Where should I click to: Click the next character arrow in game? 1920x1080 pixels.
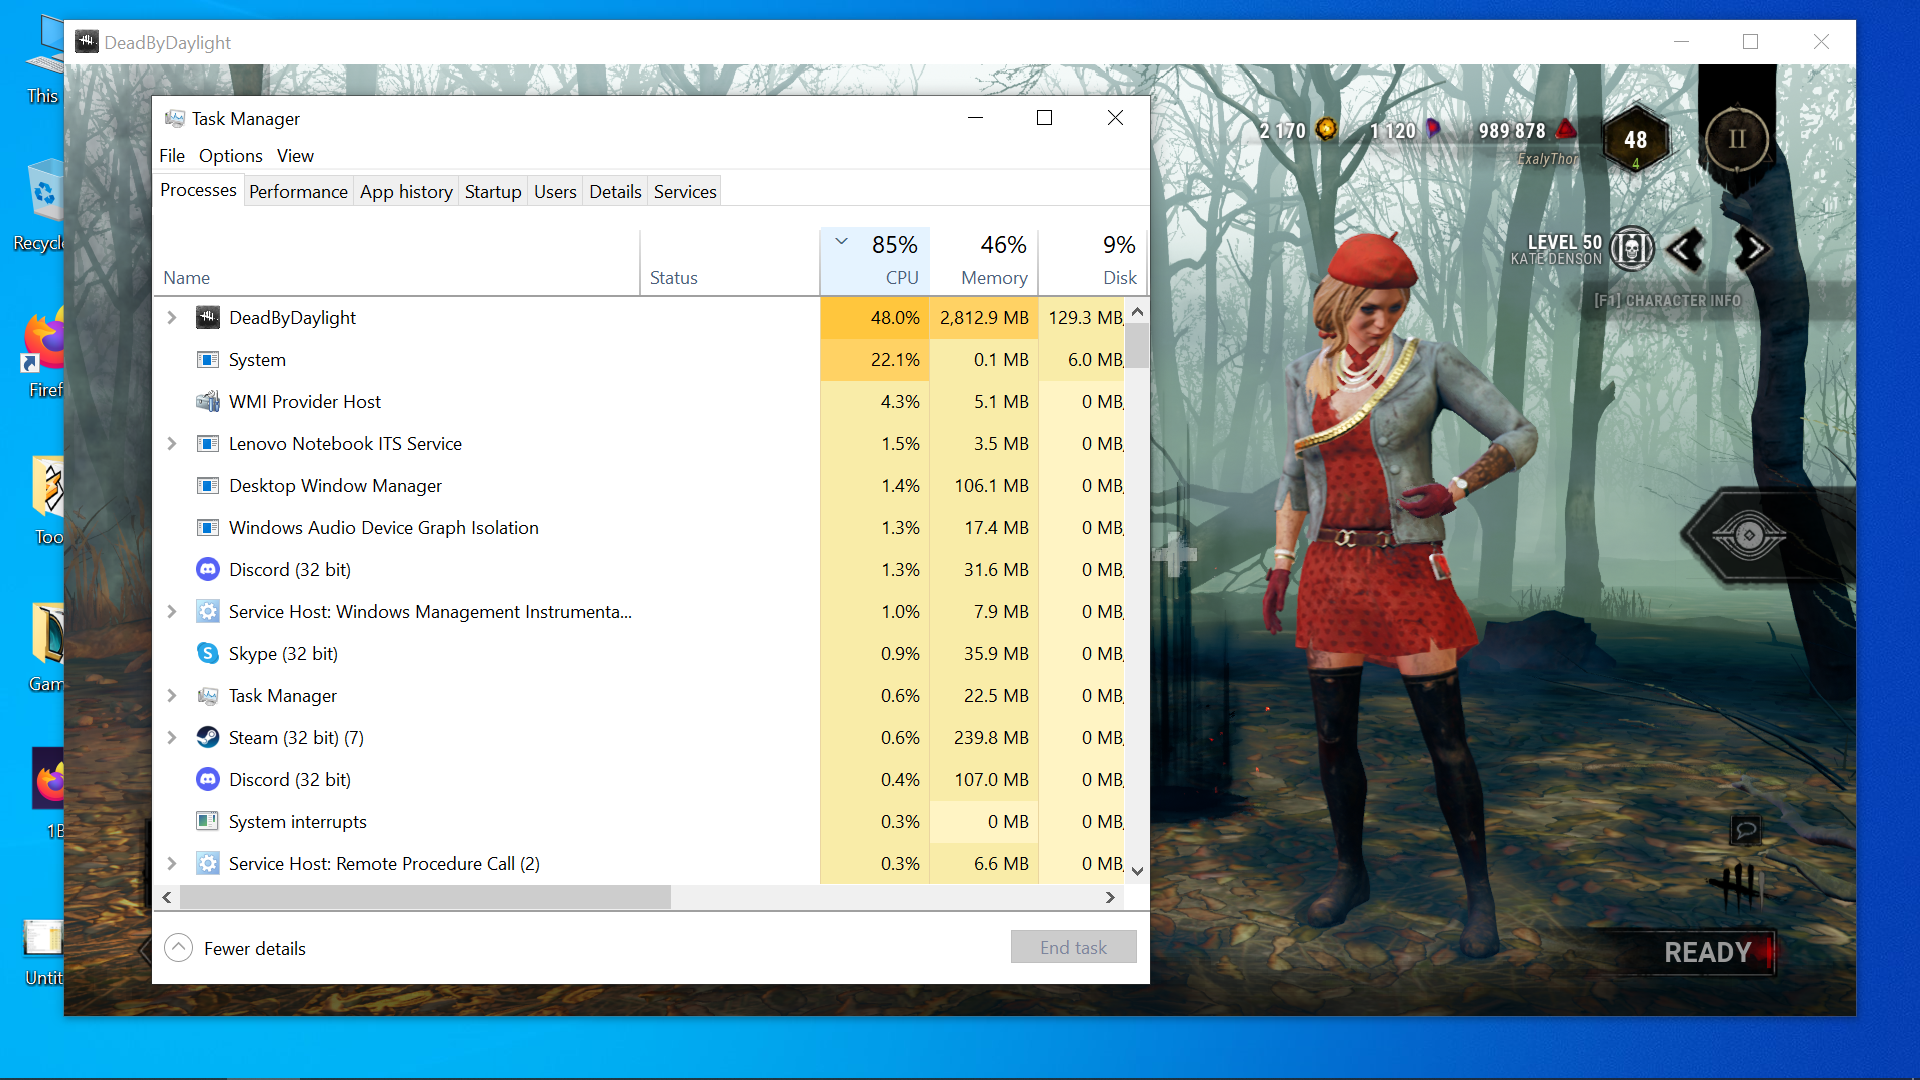(x=1752, y=249)
